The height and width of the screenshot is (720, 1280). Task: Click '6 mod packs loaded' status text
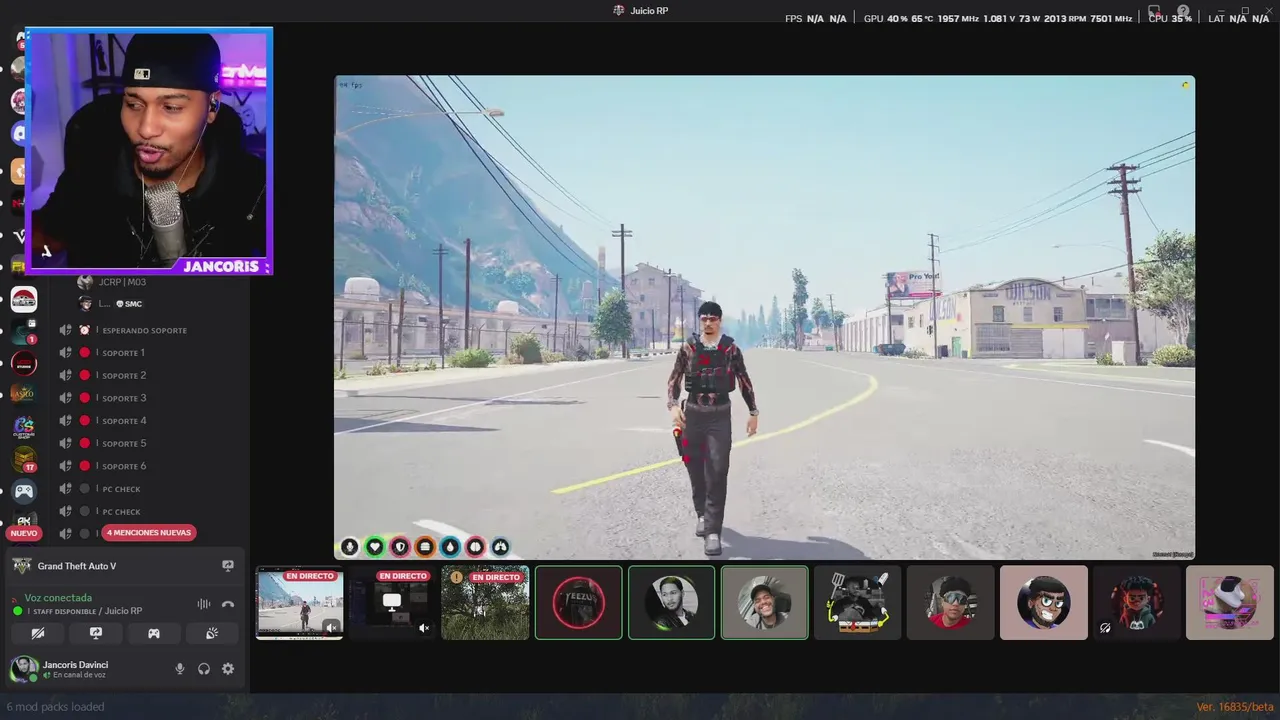tap(55, 707)
